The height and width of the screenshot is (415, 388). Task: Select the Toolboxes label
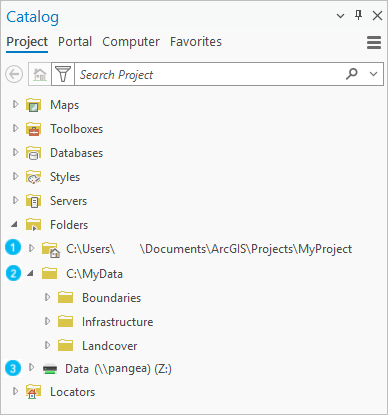point(77,129)
